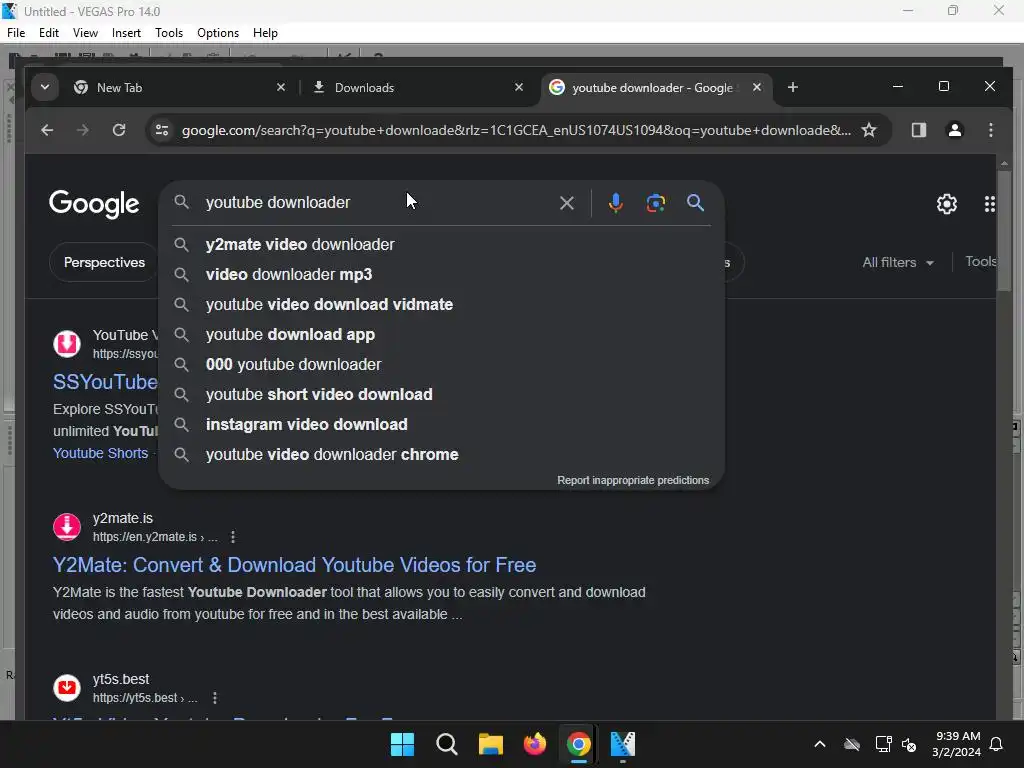Open the File menu in VEGAS Pro
The image size is (1024, 768).
tap(16, 33)
